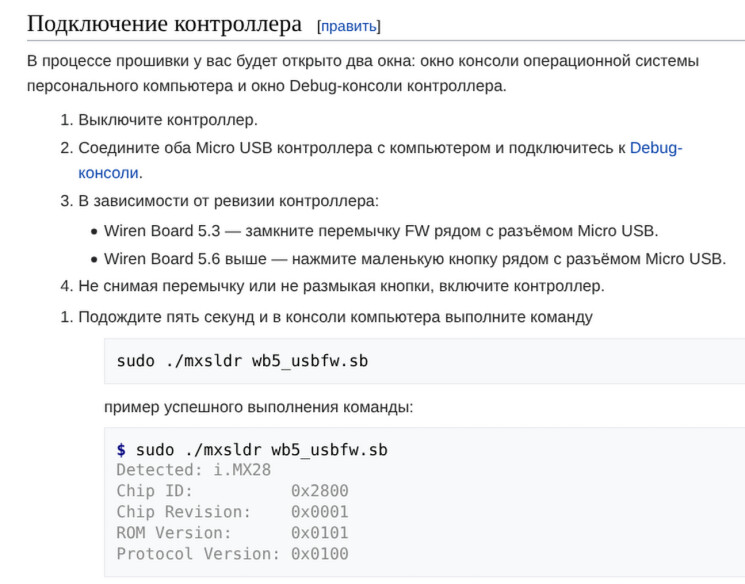
Task: Click the step "Не снимая перемычку"
Action: tap(341, 287)
